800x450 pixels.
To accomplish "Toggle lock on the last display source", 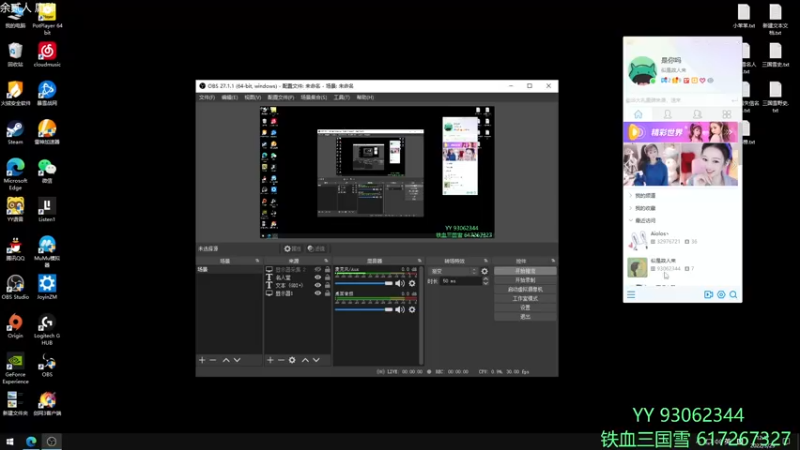I will click(x=328, y=293).
